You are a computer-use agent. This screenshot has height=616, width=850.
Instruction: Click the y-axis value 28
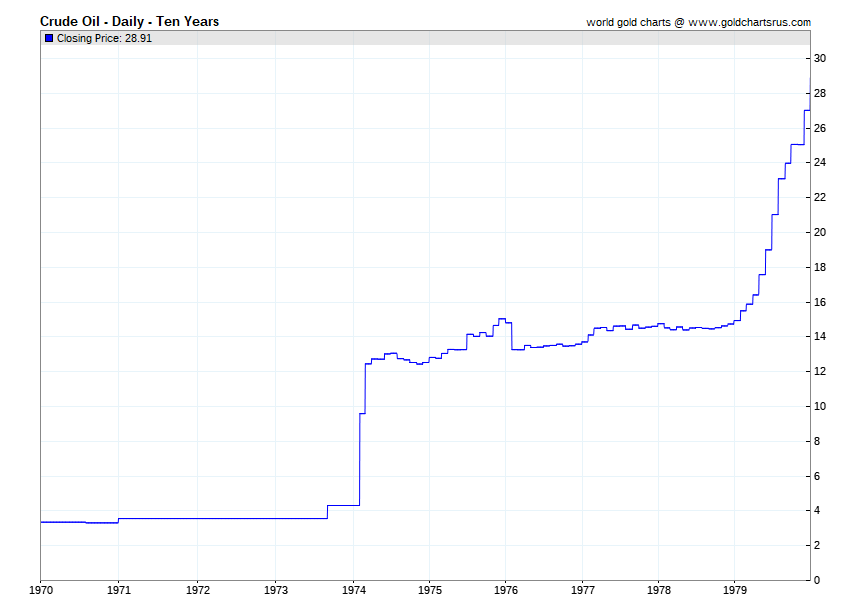(x=820, y=93)
